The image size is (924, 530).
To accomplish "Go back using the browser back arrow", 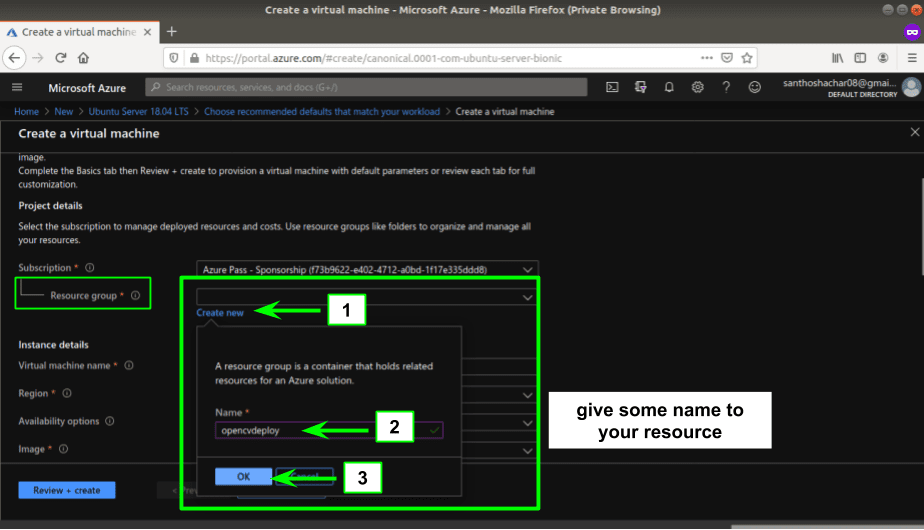I will [14, 58].
